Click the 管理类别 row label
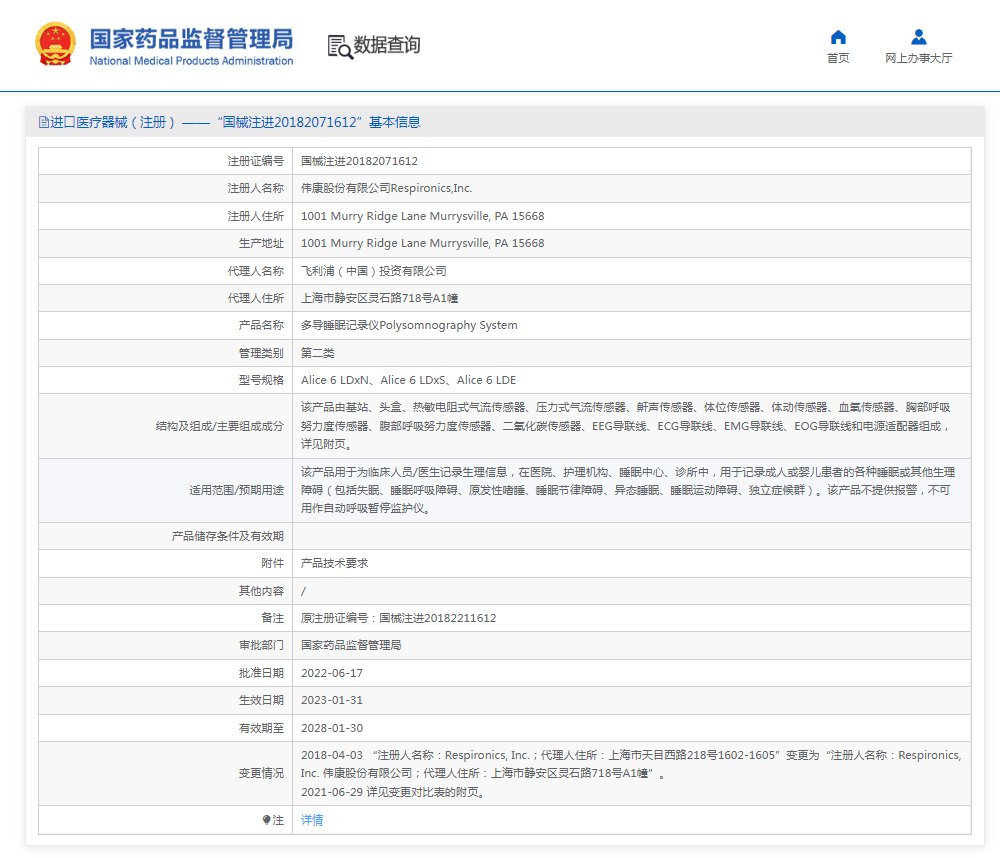The height and width of the screenshot is (858, 1000). (x=261, y=353)
